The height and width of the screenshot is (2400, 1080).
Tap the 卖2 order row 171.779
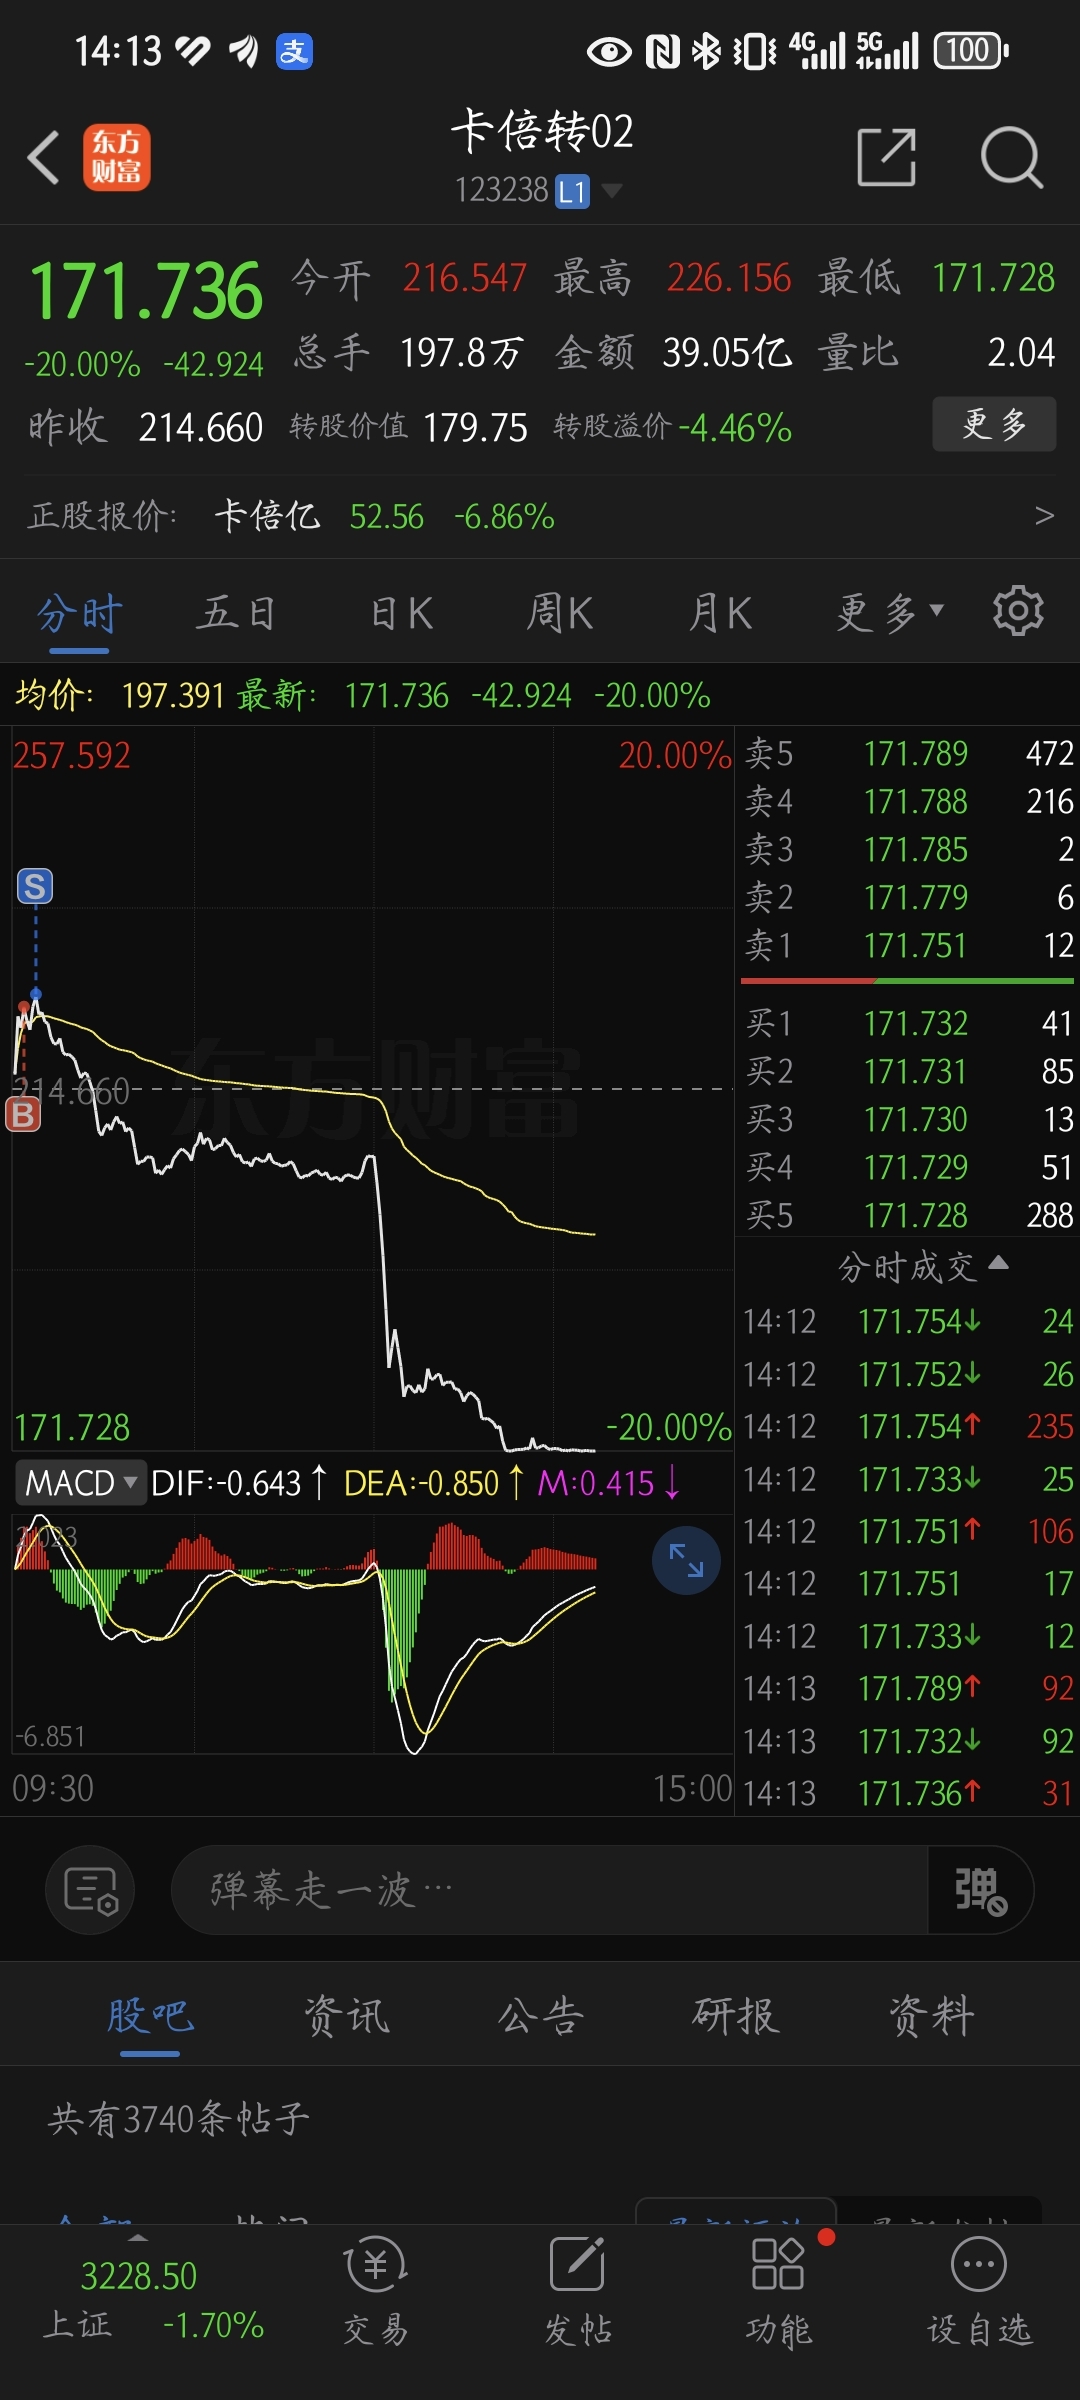pyautogui.click(x=908, y=897)
